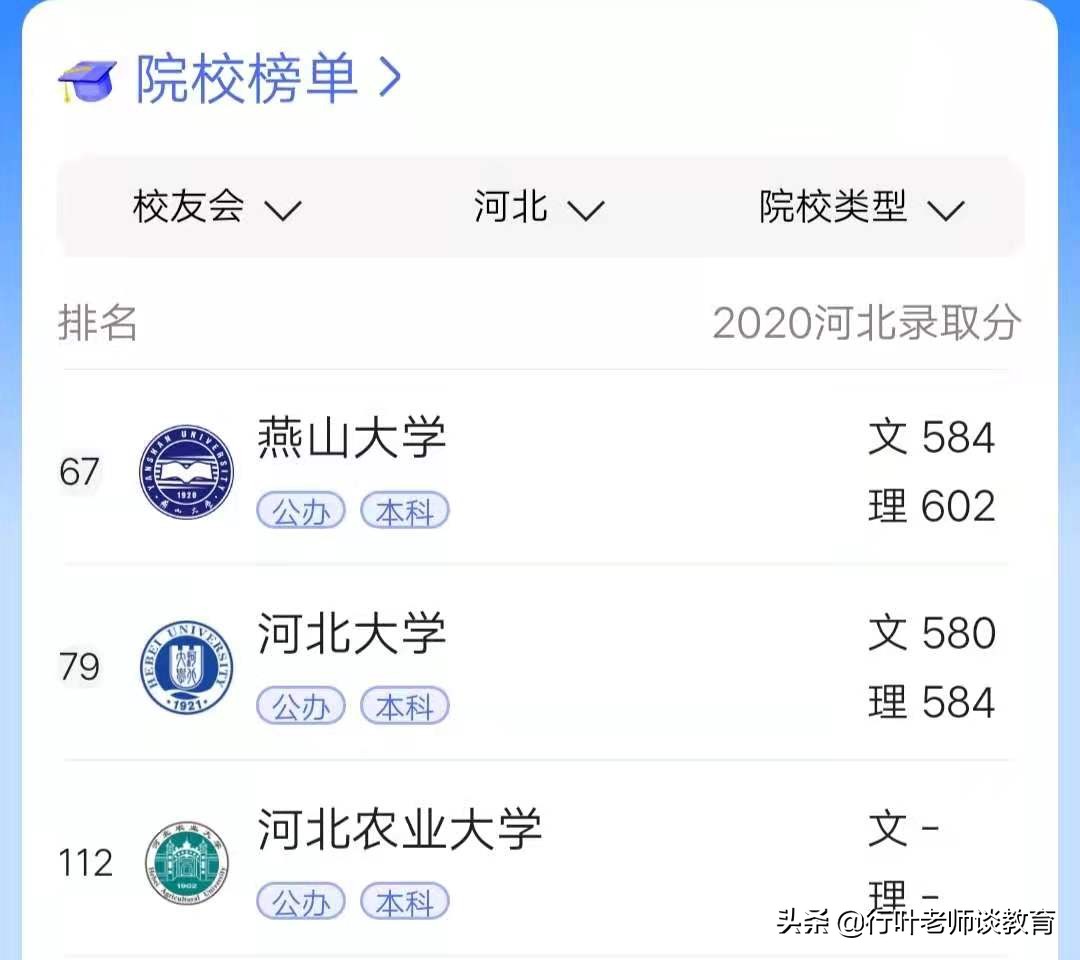The image size is (1080, 960).
Task: Click the graduation cap icon beside 院校榜单
Action: [x=88, y=78]
